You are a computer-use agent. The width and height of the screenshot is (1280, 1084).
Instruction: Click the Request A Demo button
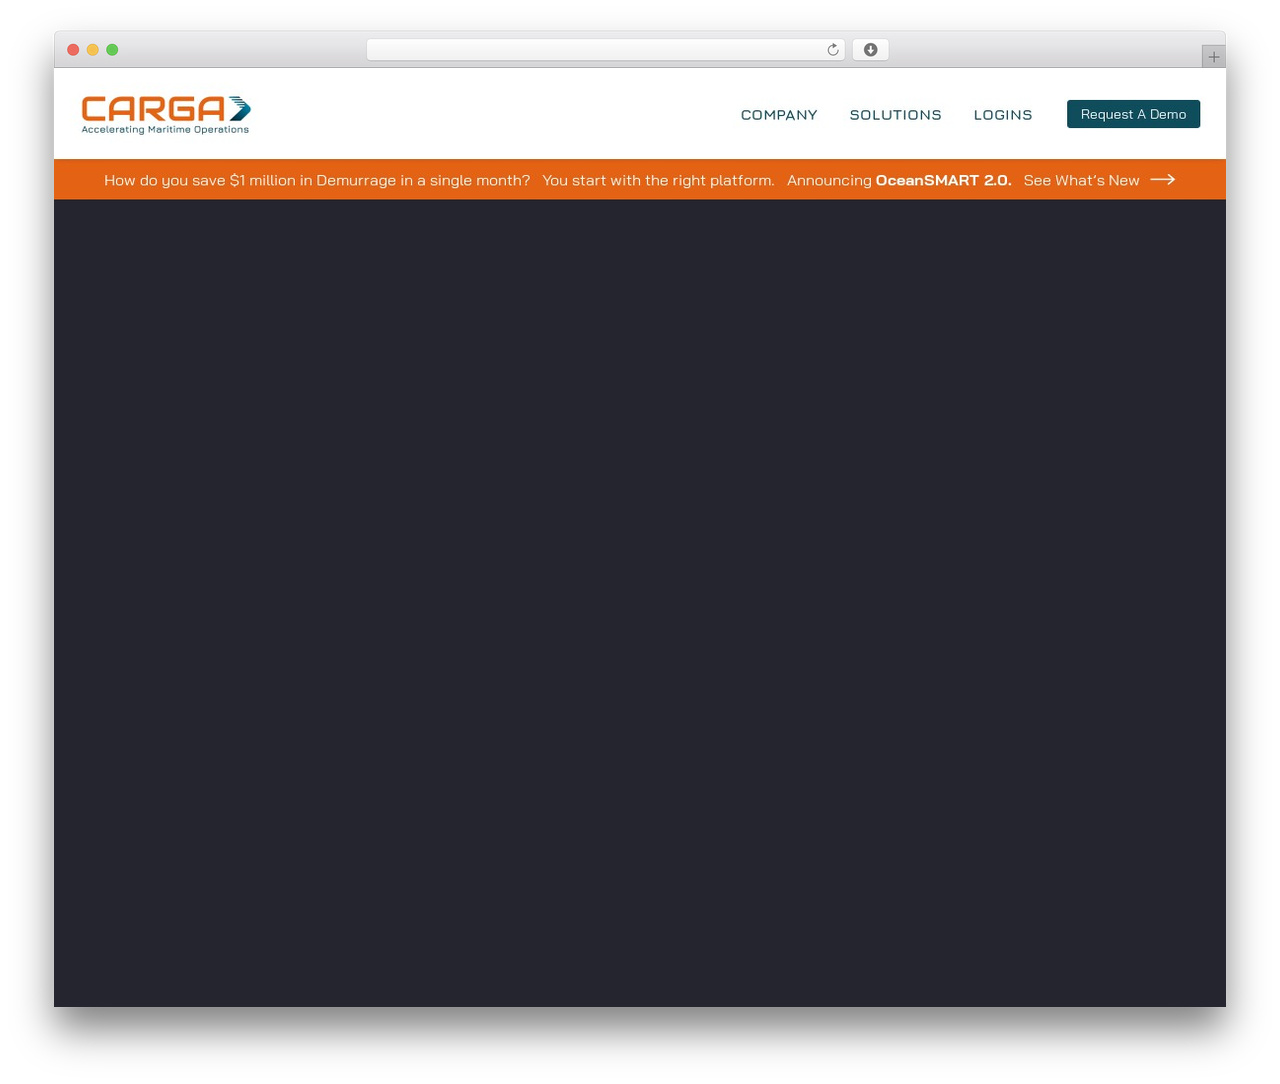coord(1133,114)
